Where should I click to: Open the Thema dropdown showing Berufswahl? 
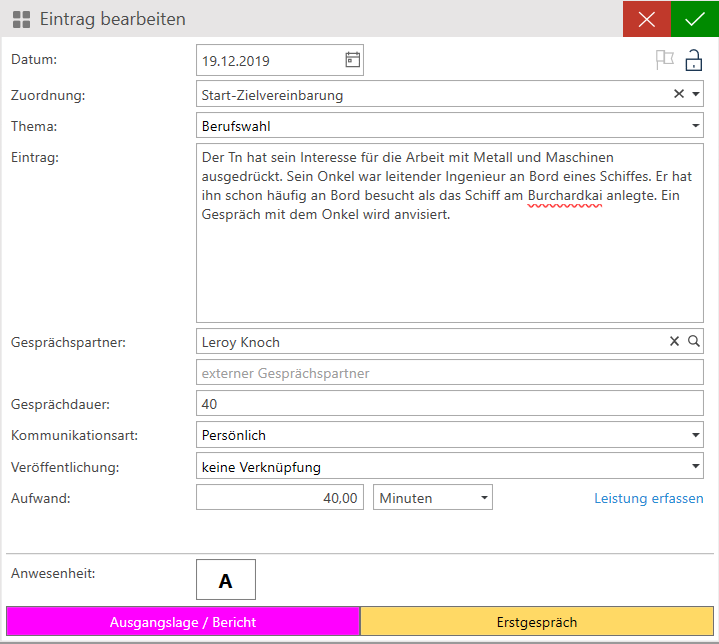(695, 126)
